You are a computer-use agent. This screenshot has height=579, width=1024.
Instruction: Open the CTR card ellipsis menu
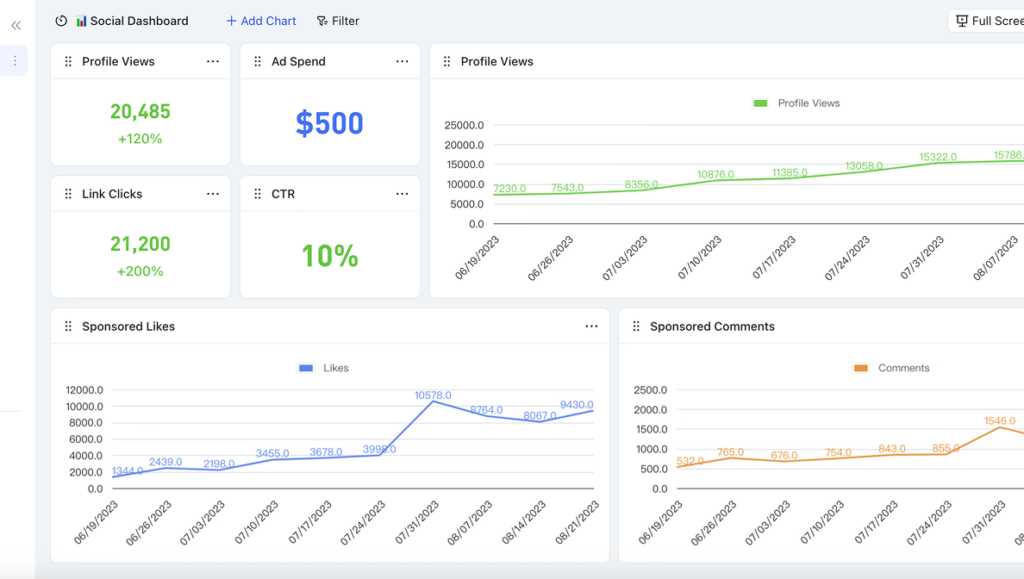402,194
